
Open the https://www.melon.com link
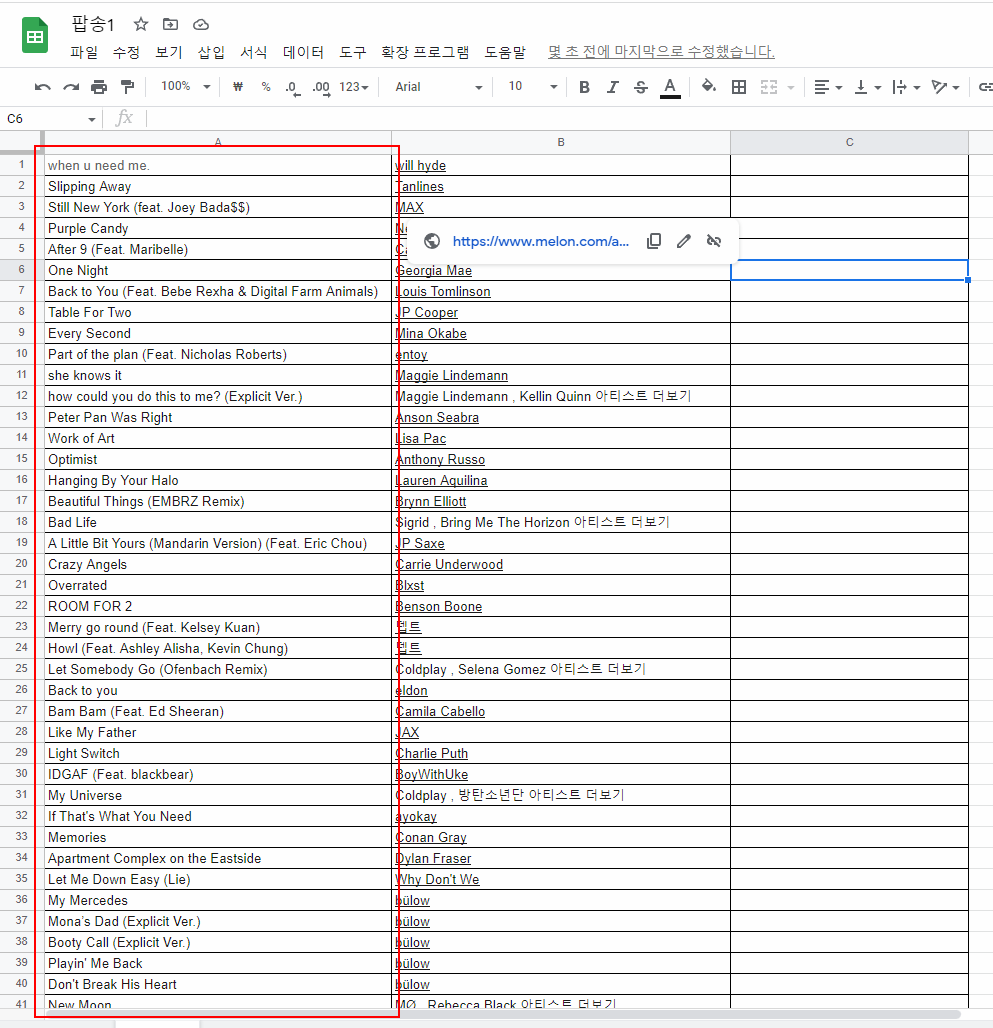[x=541, y=241]
